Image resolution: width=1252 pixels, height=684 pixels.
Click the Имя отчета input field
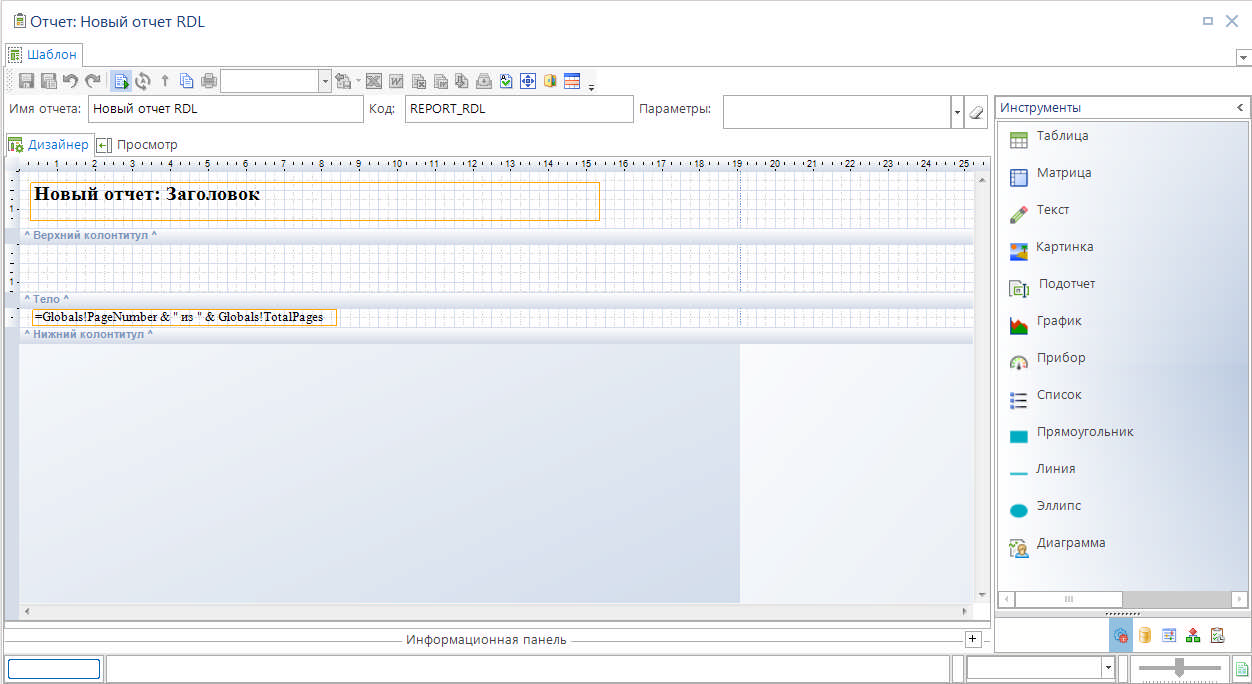(225, 109)
